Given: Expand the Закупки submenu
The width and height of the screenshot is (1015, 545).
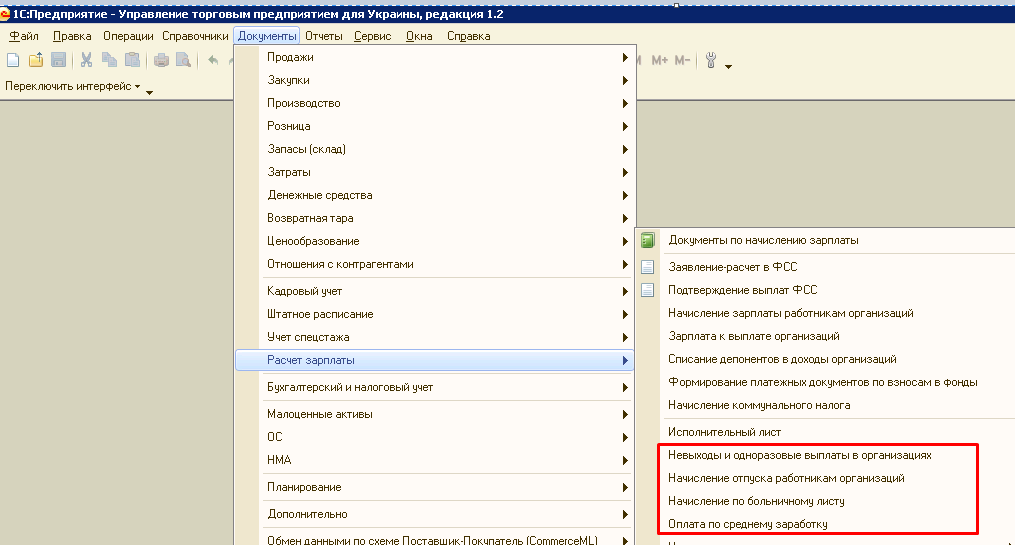Looking at the screenshot, I should 435,80.
